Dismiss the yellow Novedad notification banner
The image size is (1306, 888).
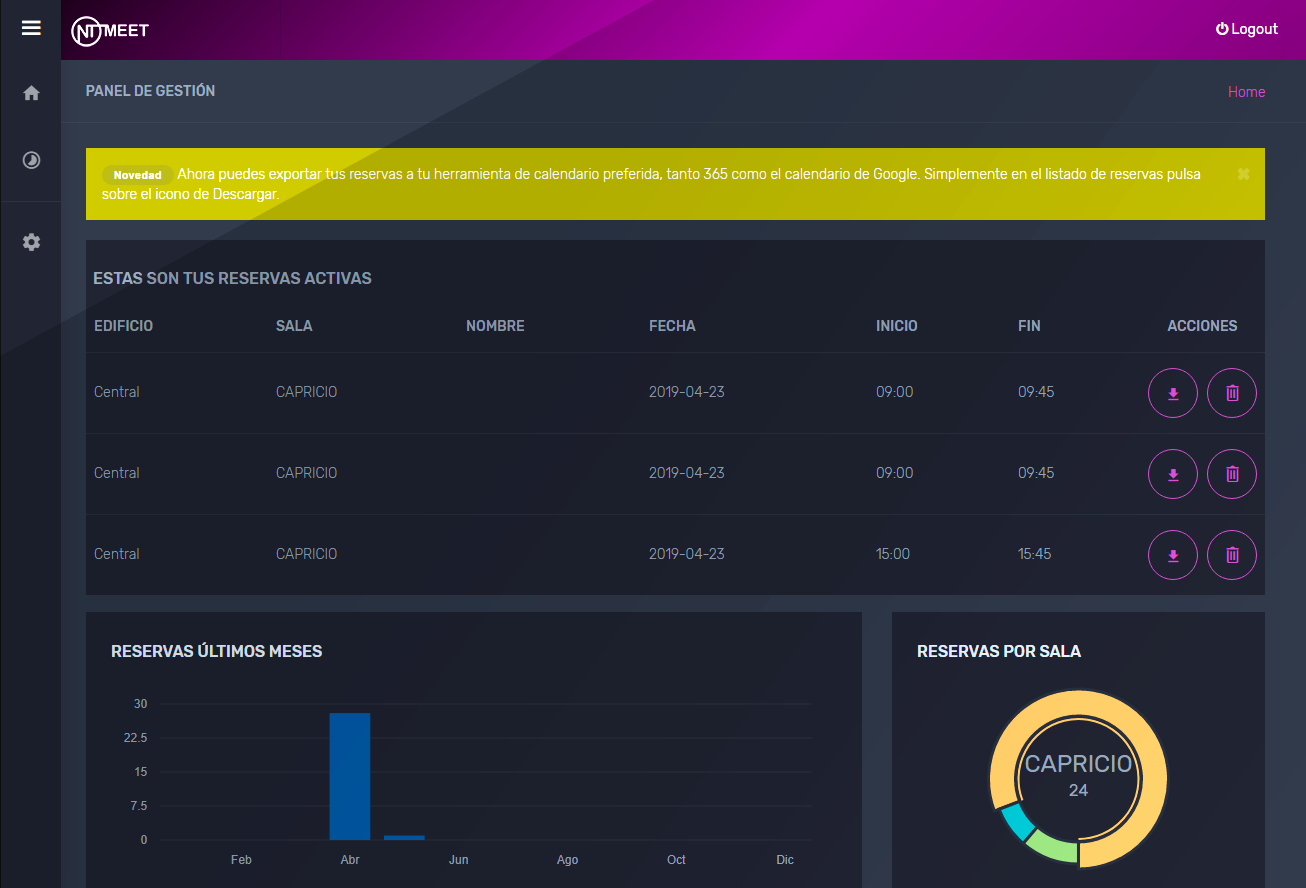click(1243, 174)
